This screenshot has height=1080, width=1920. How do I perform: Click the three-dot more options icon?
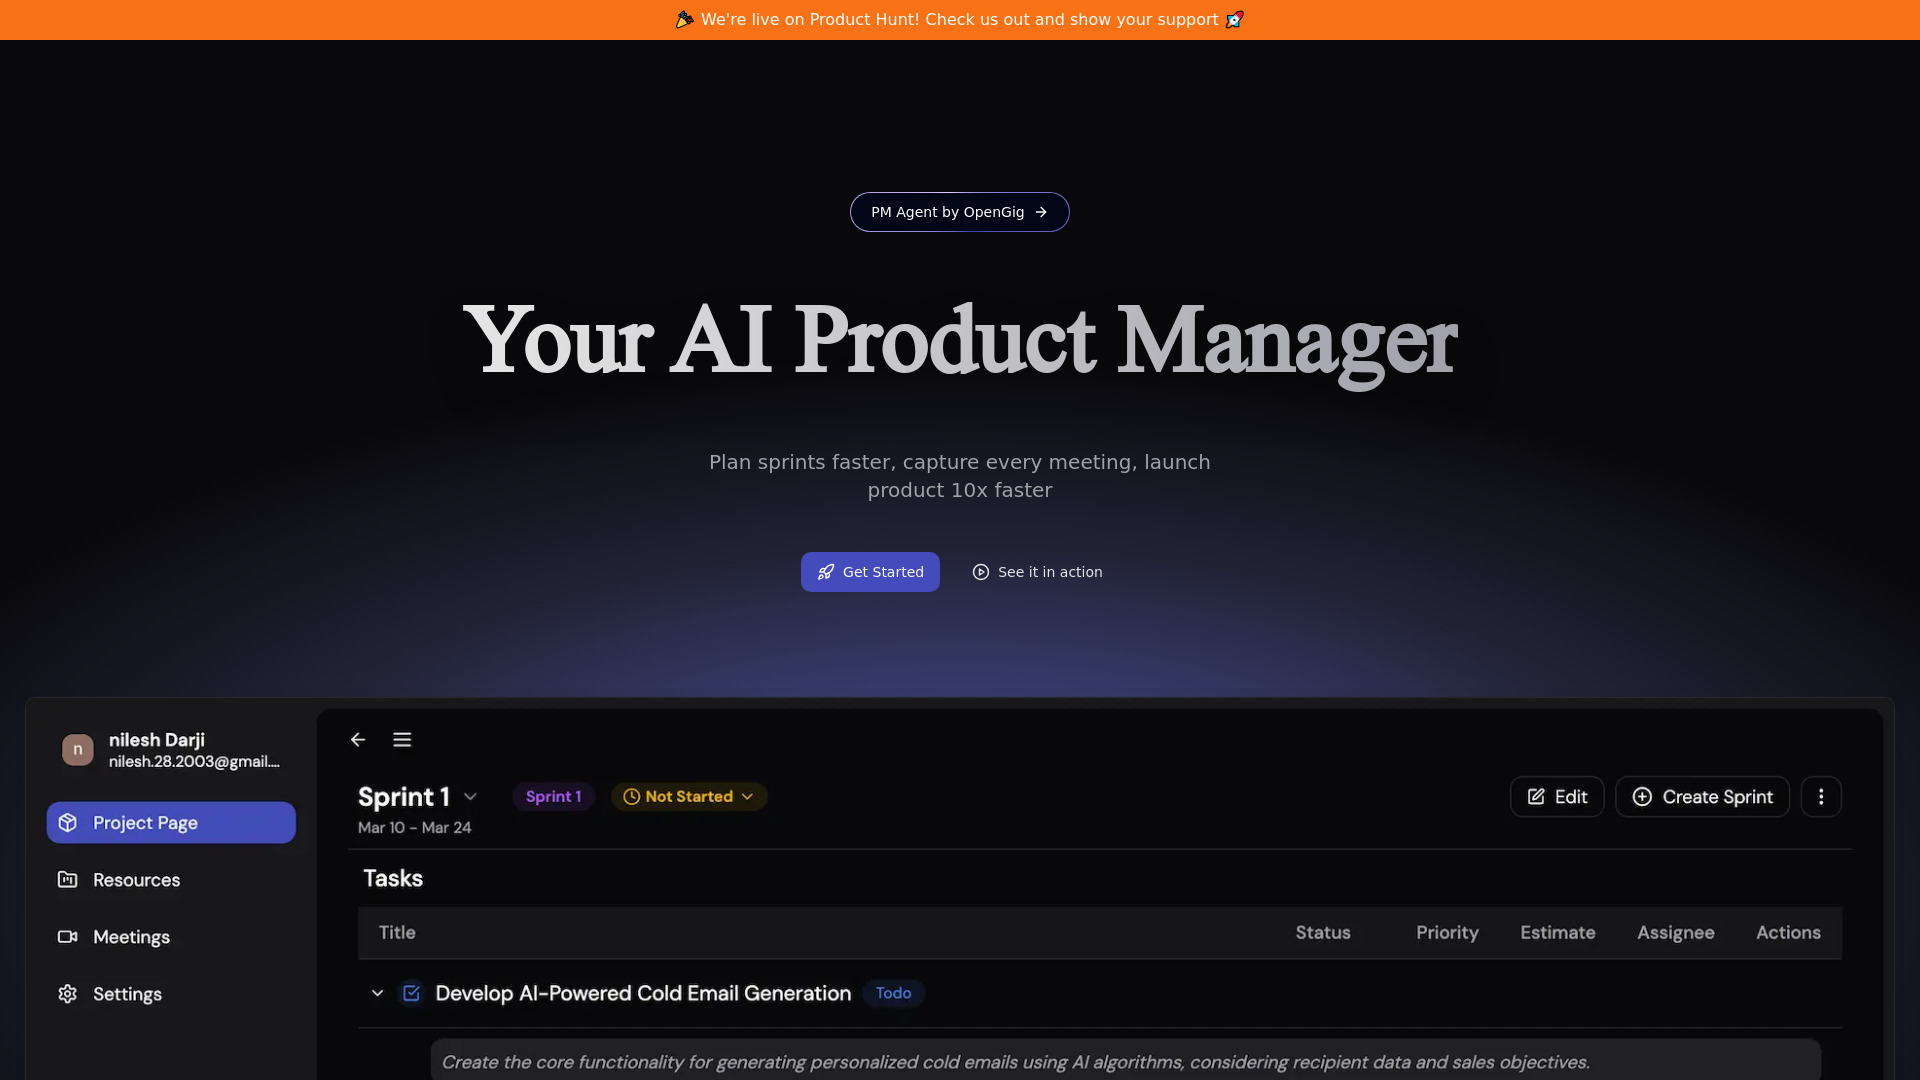(1821, 796)
